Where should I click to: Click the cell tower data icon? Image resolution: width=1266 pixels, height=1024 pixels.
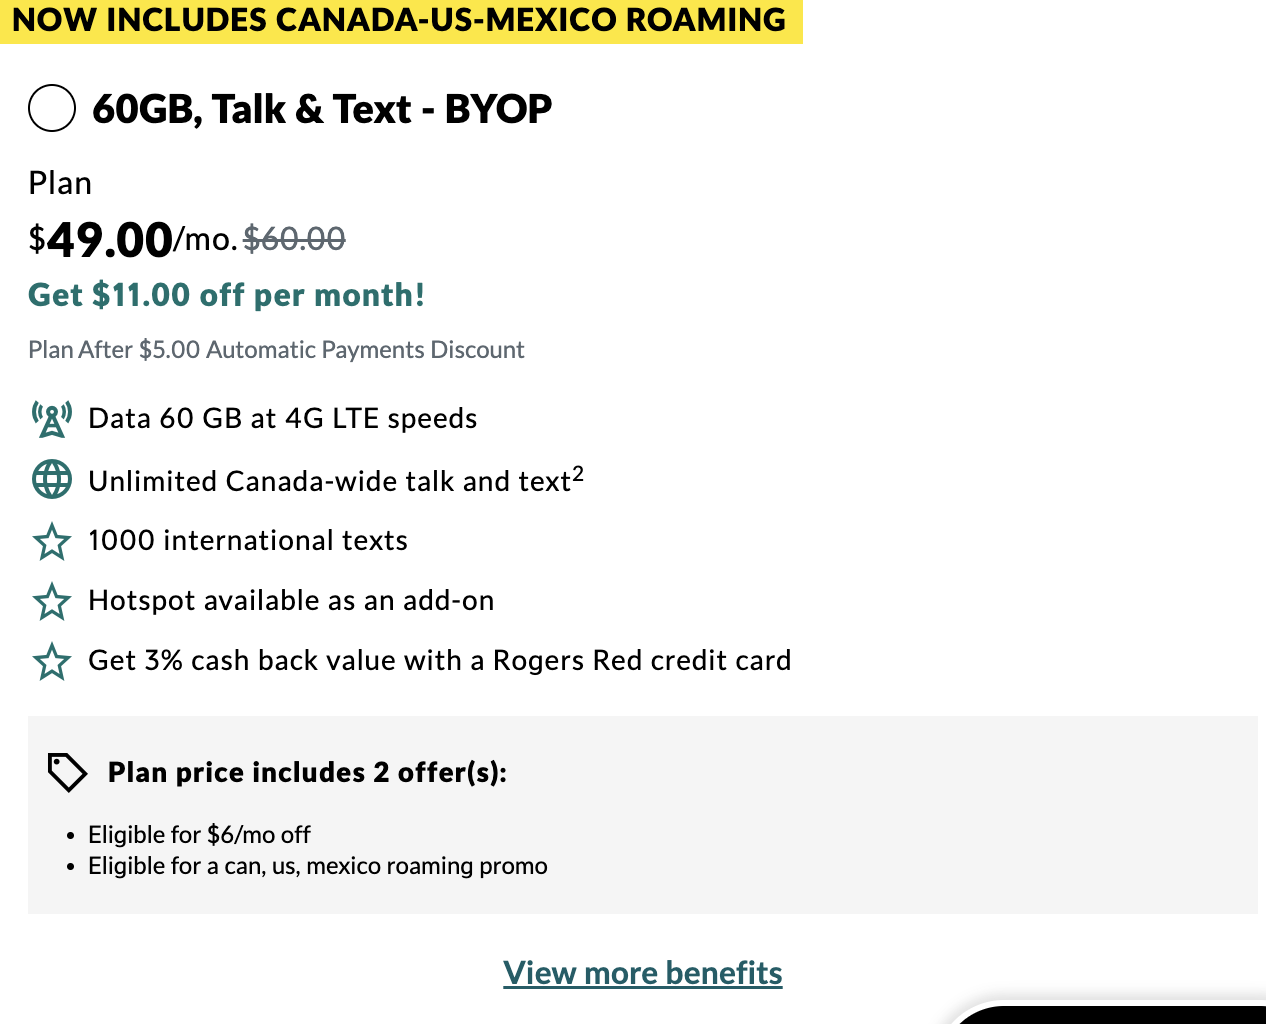point(52,419)
